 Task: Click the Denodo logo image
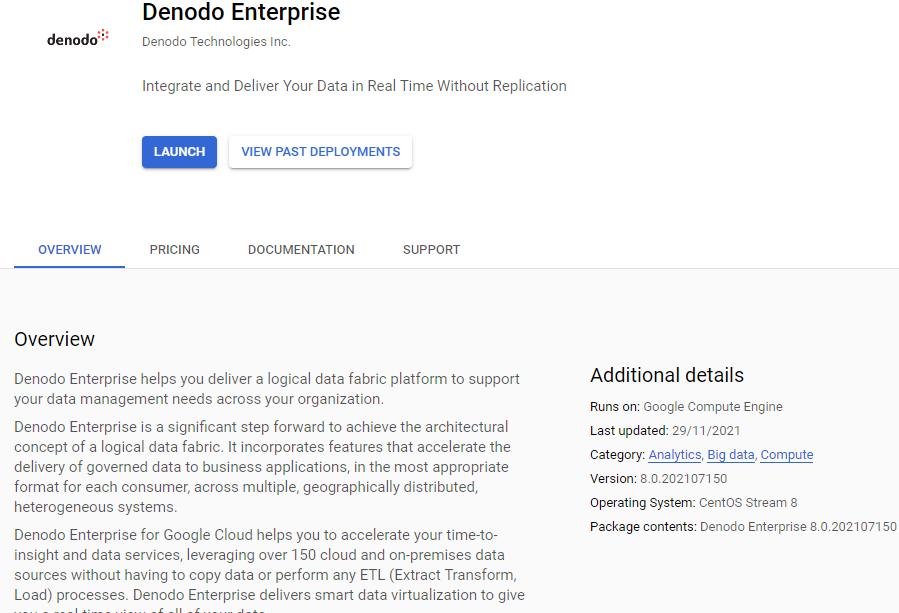click(78, 38)
